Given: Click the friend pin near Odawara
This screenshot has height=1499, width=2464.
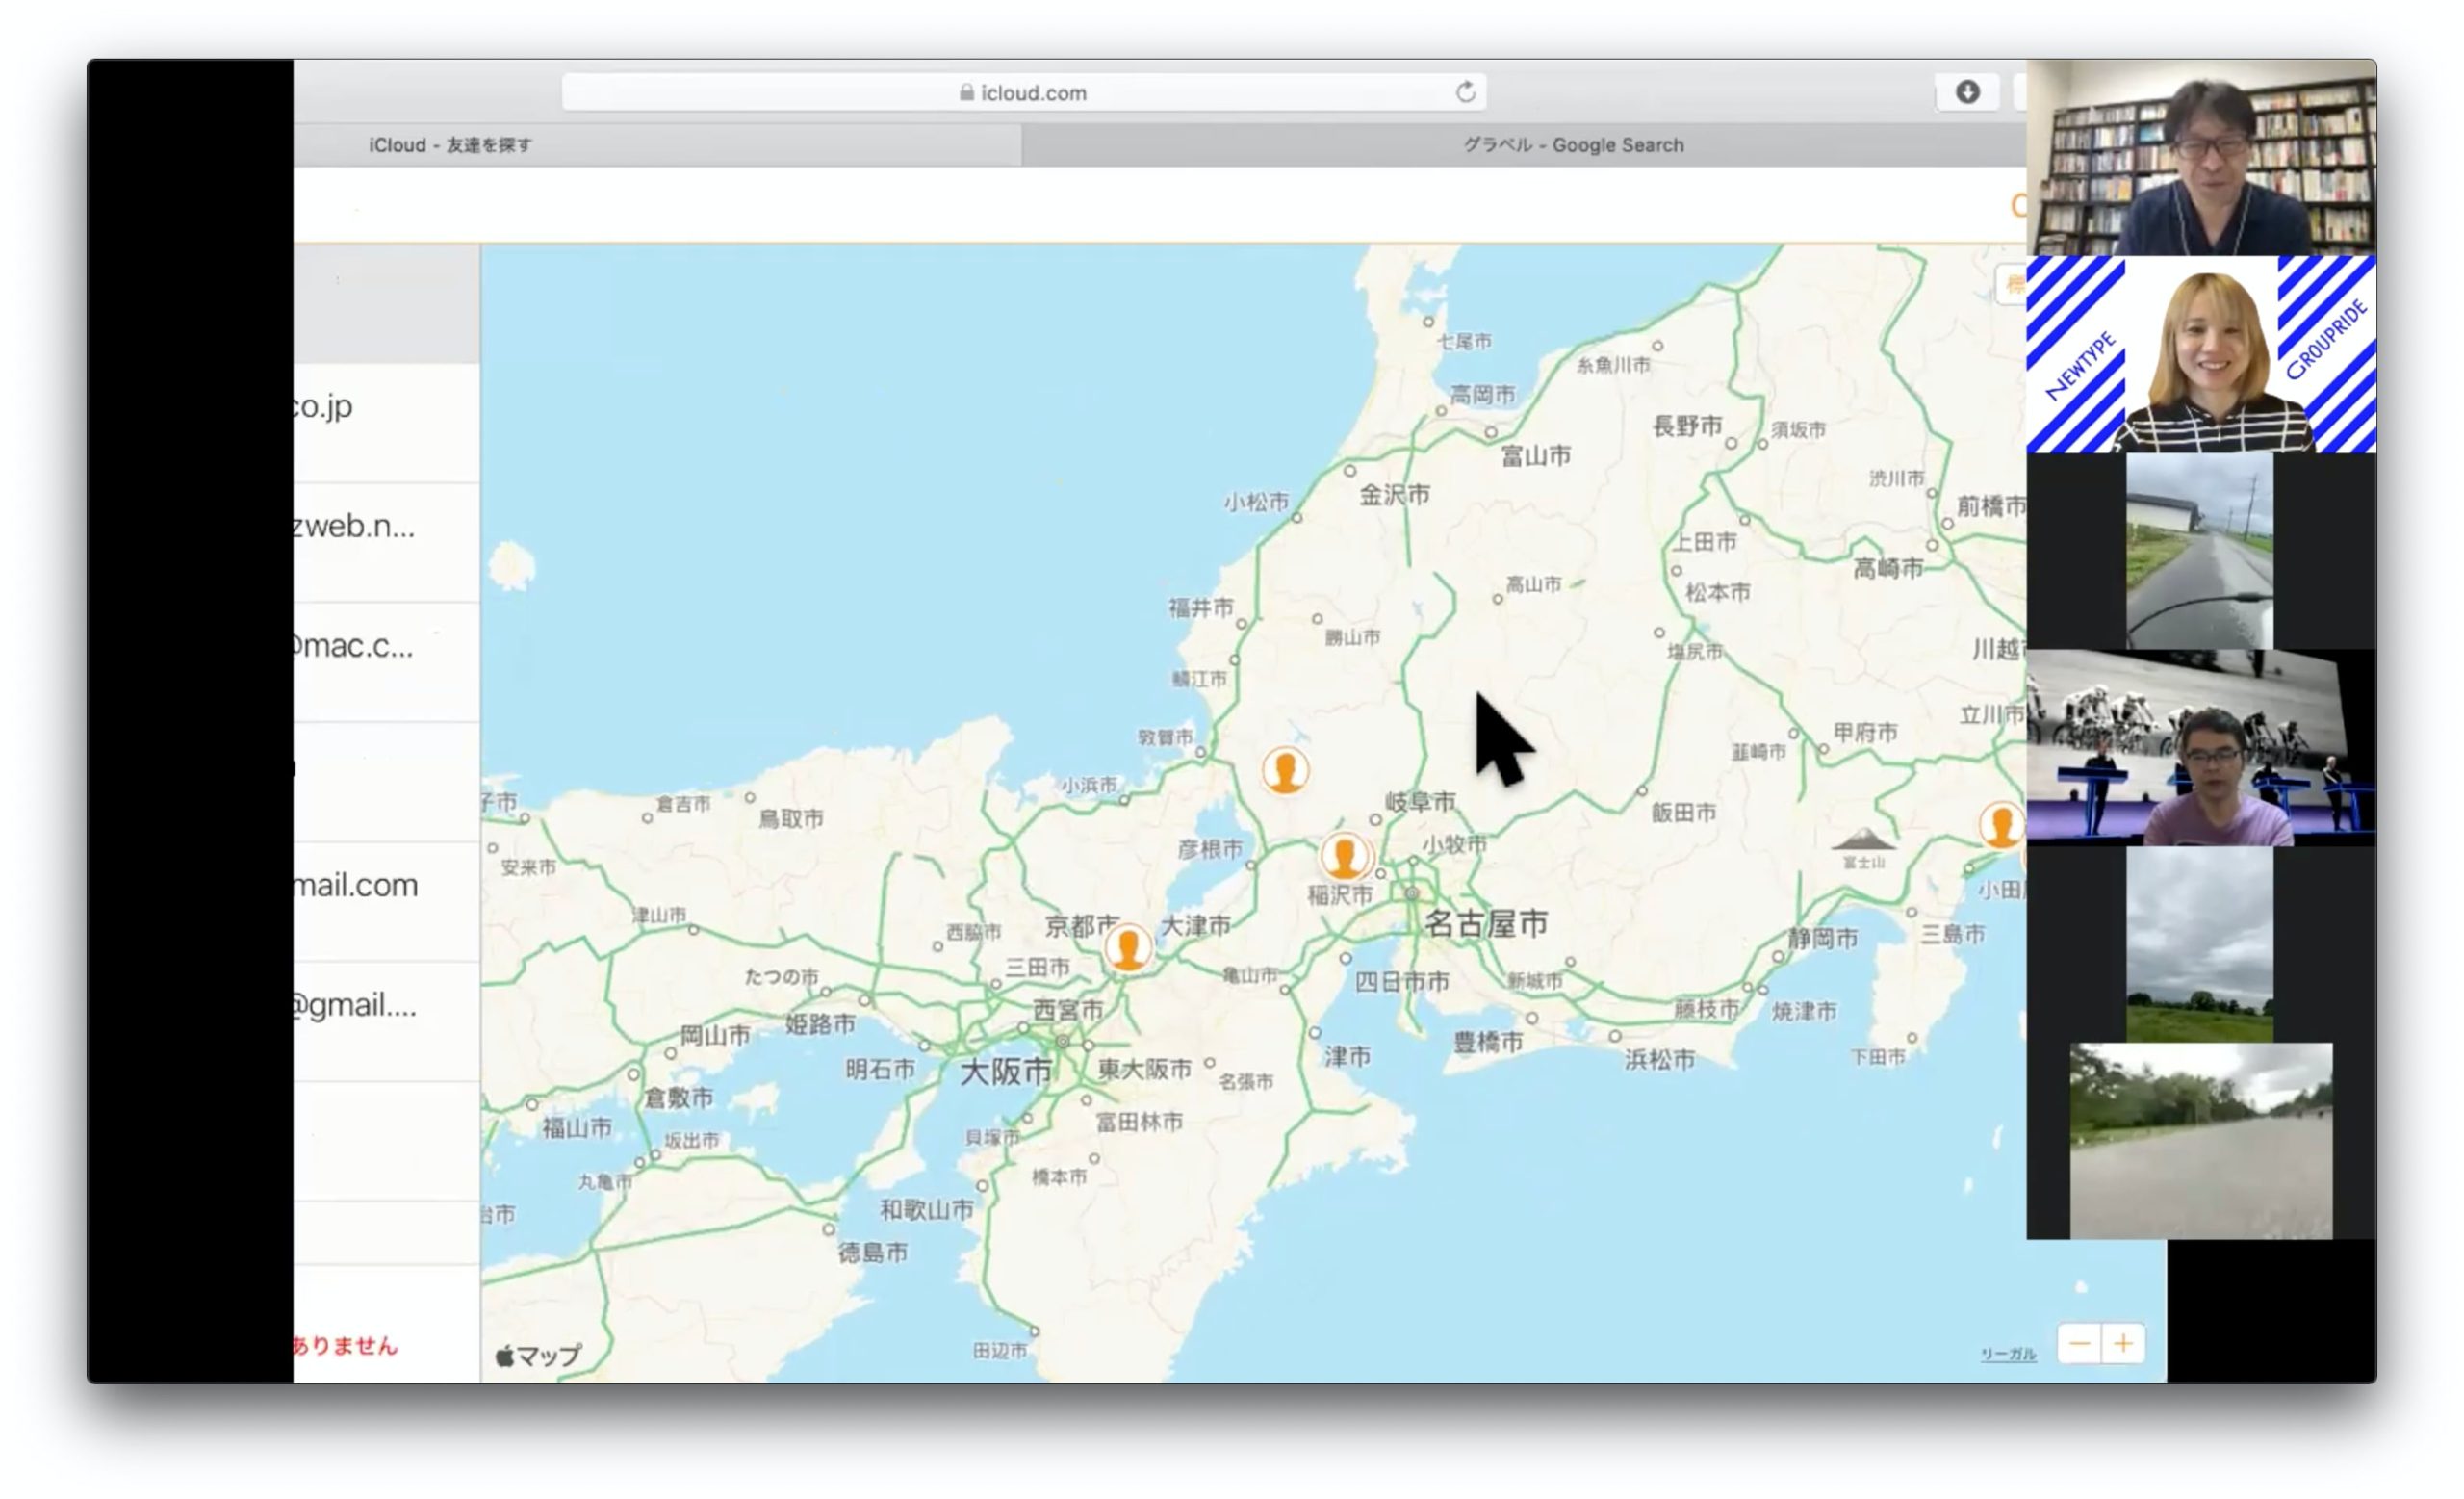Looking at the screenshot, I should [x=2001, y=826].
